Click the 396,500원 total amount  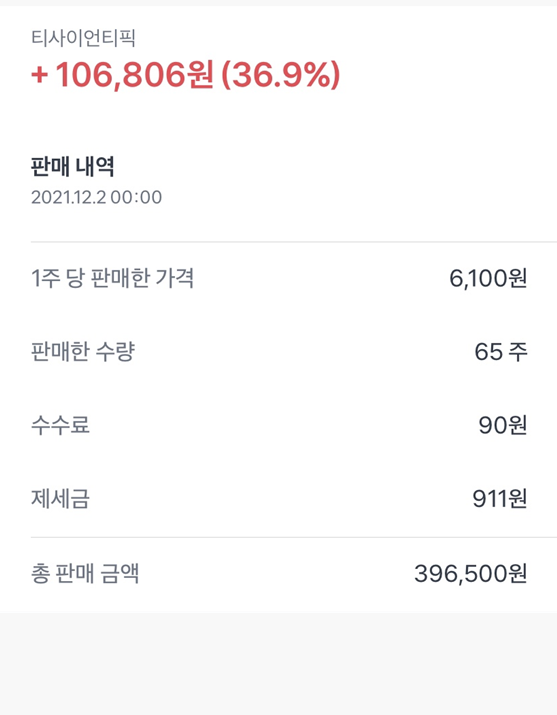coord(471,574)
